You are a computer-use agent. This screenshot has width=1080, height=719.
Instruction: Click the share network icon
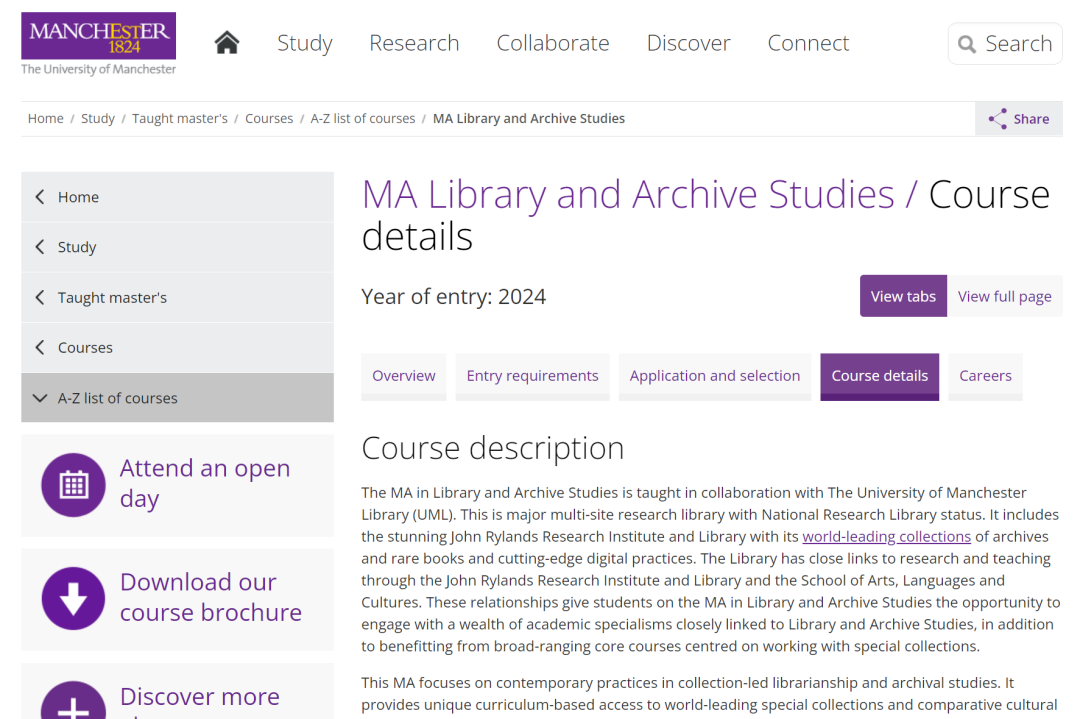997,118
